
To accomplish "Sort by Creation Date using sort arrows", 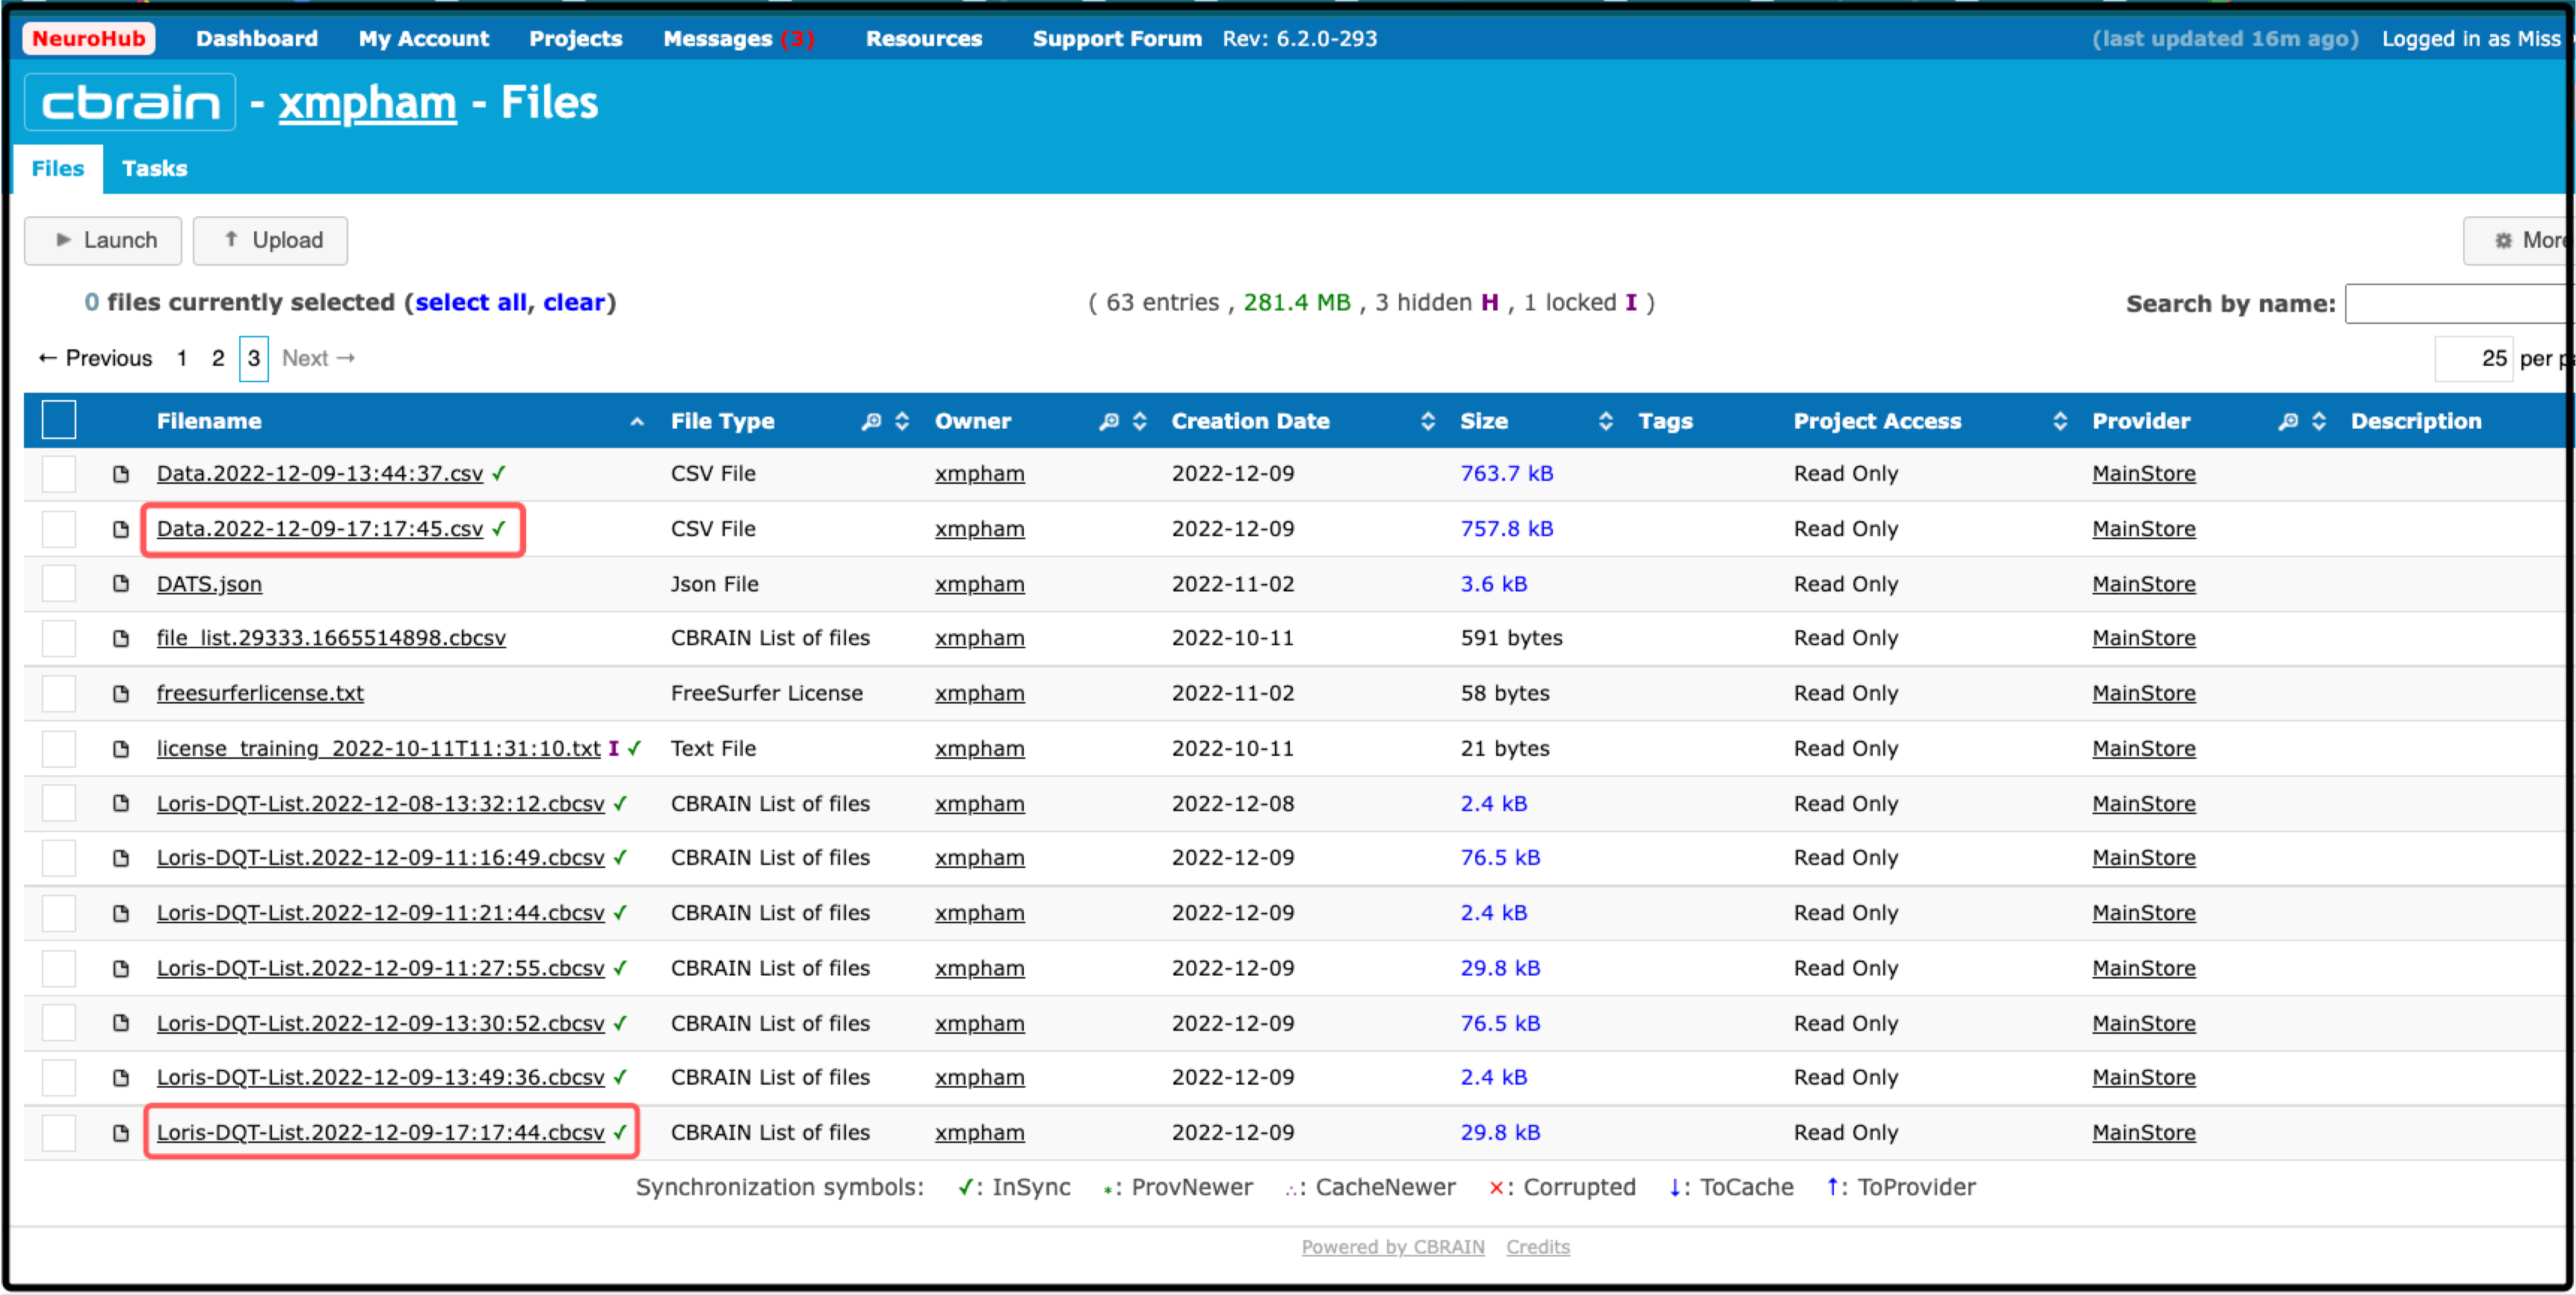I will point(1428,421).
